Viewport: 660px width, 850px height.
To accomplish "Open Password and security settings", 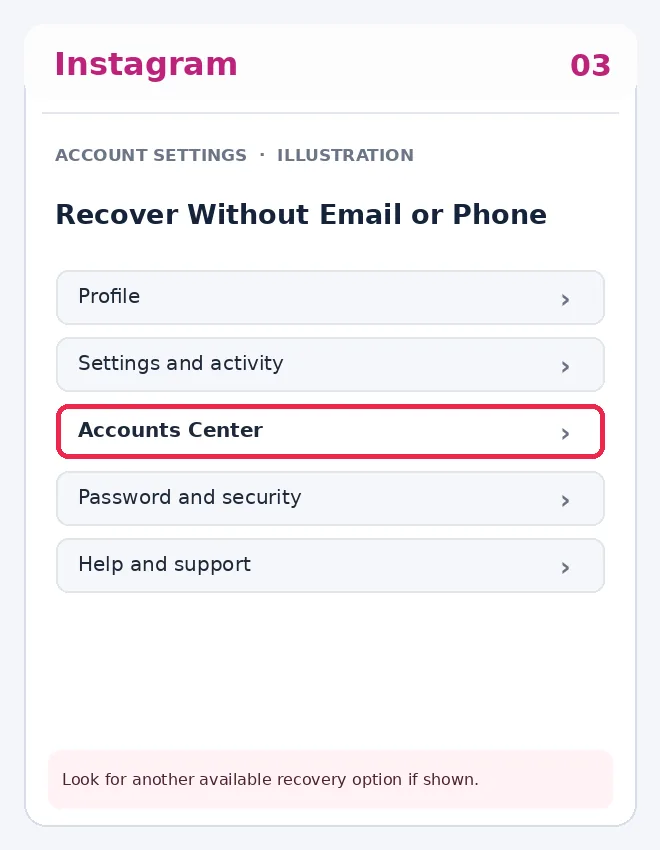I will tap(331, 499).
